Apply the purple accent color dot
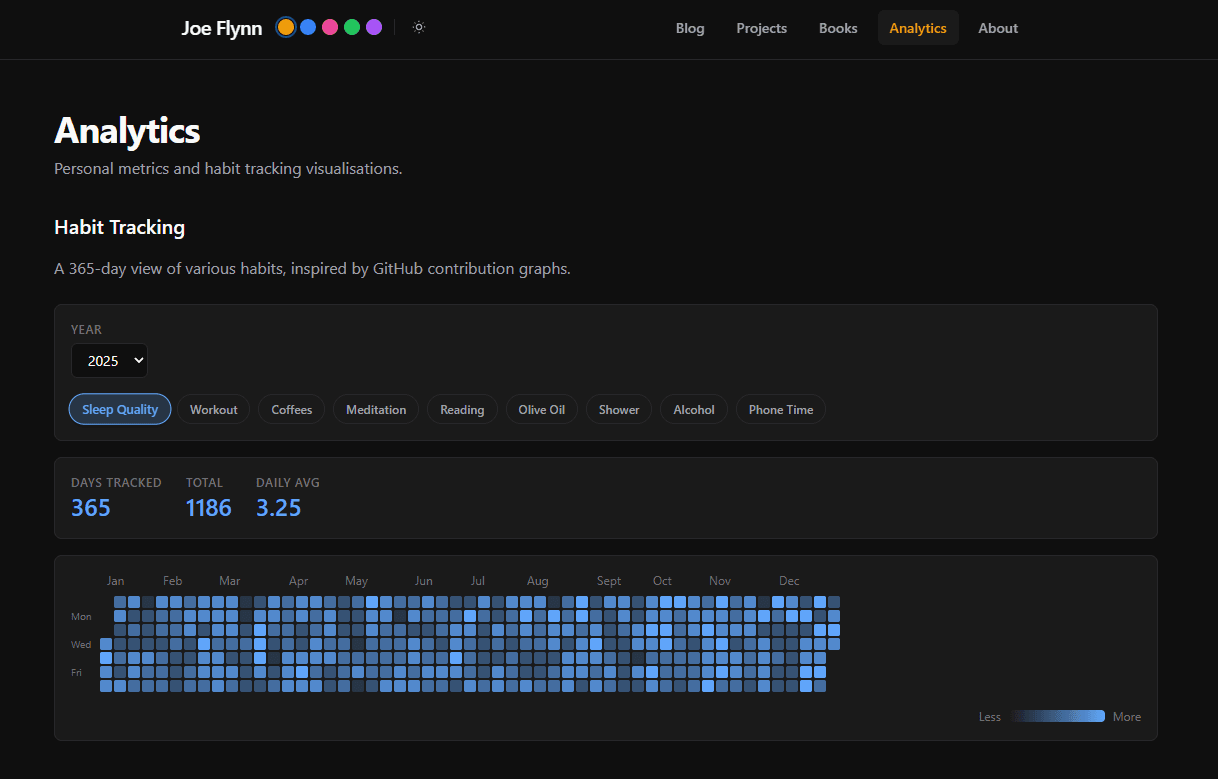This screenshot has width=1218, height=779. [374, 27]
